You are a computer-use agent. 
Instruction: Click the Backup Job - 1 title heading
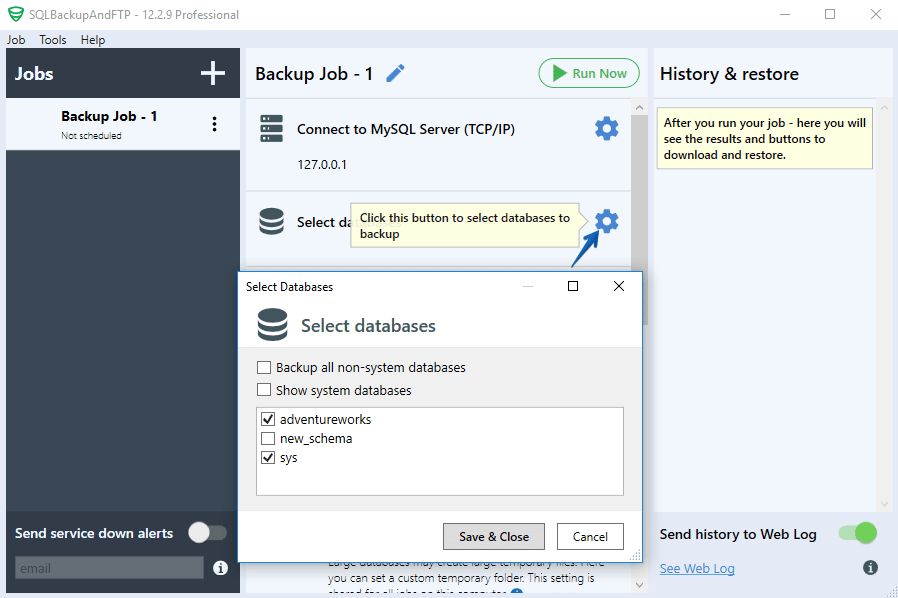pyautogui.click(x=314, y=74)
